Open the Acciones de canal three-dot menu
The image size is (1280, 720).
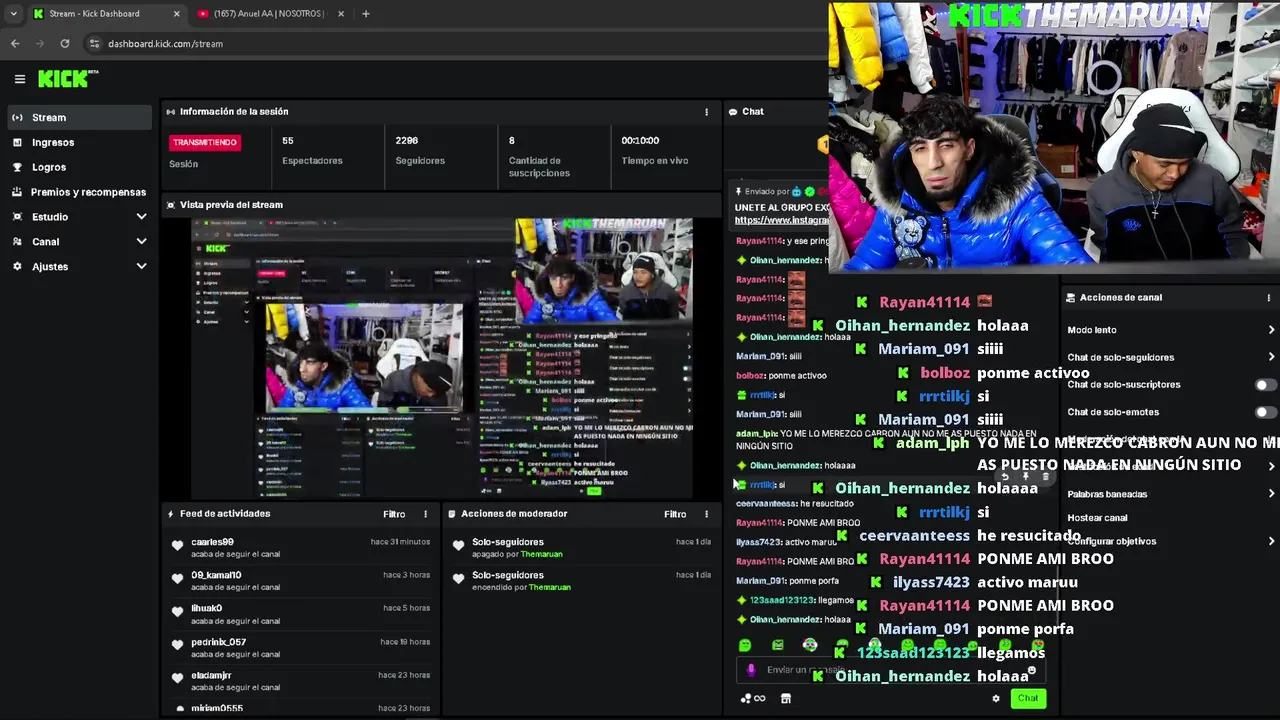[1269, 298]
